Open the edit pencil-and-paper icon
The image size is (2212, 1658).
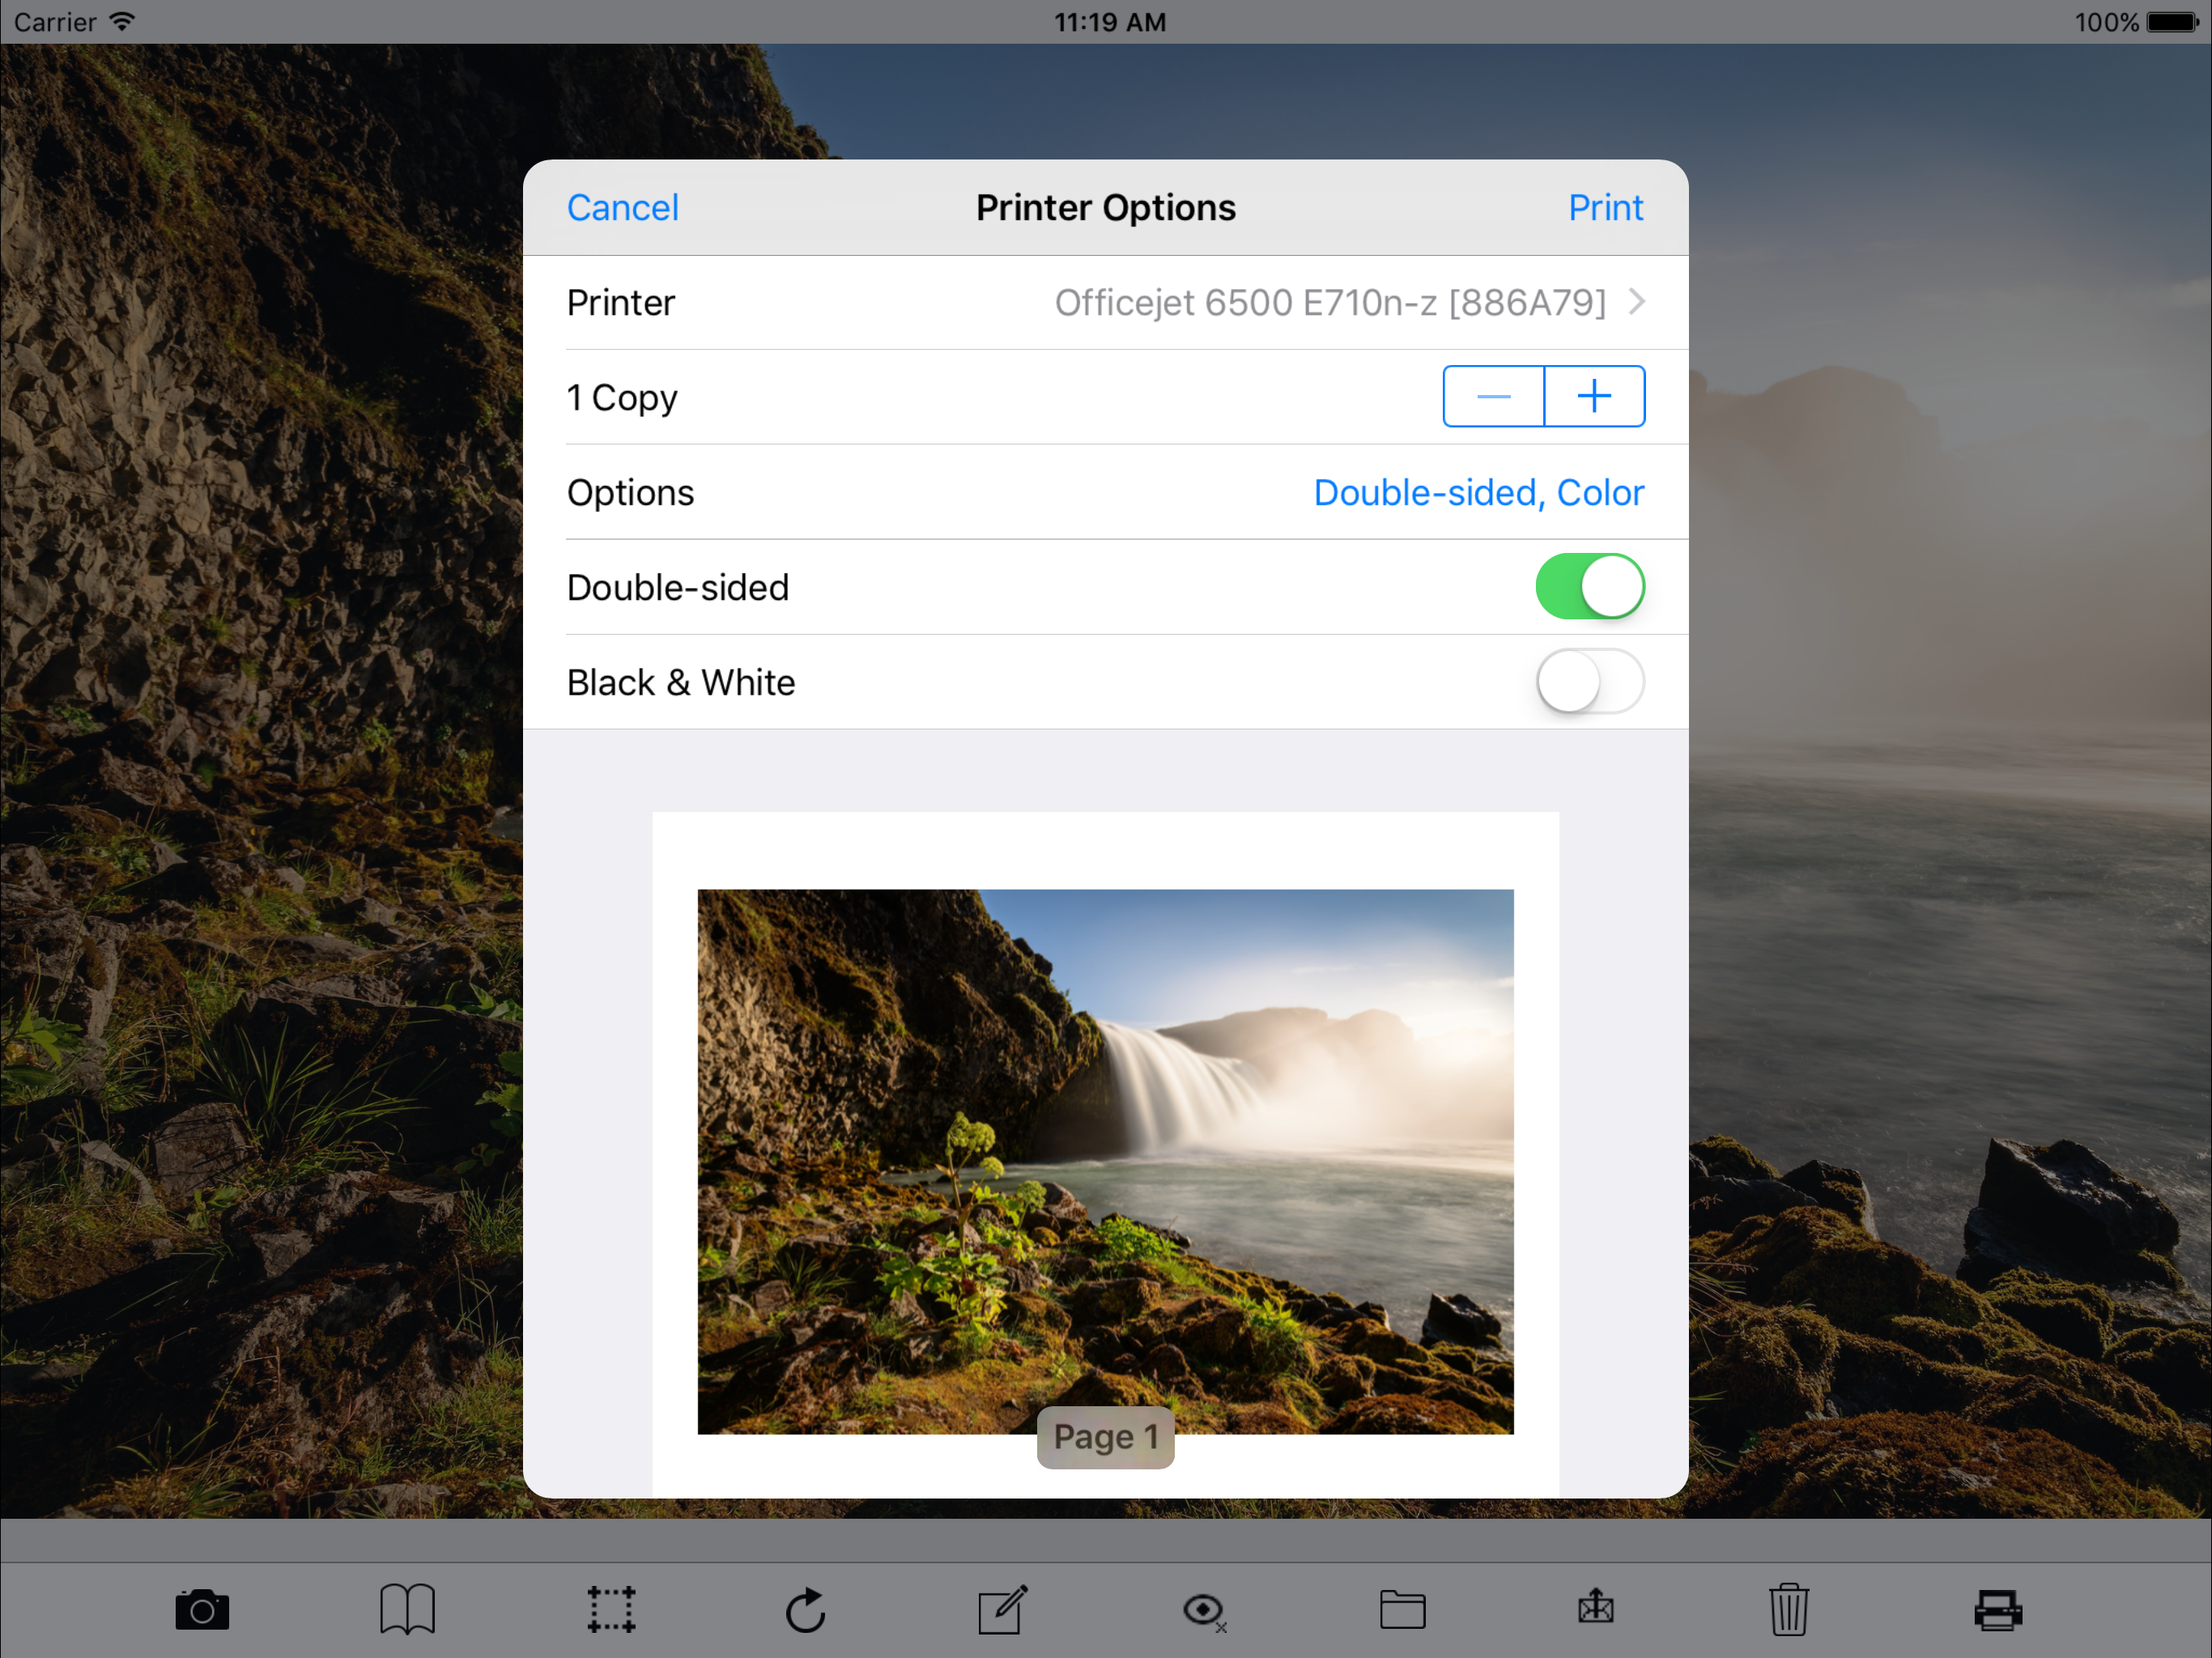point(1003,1609)
